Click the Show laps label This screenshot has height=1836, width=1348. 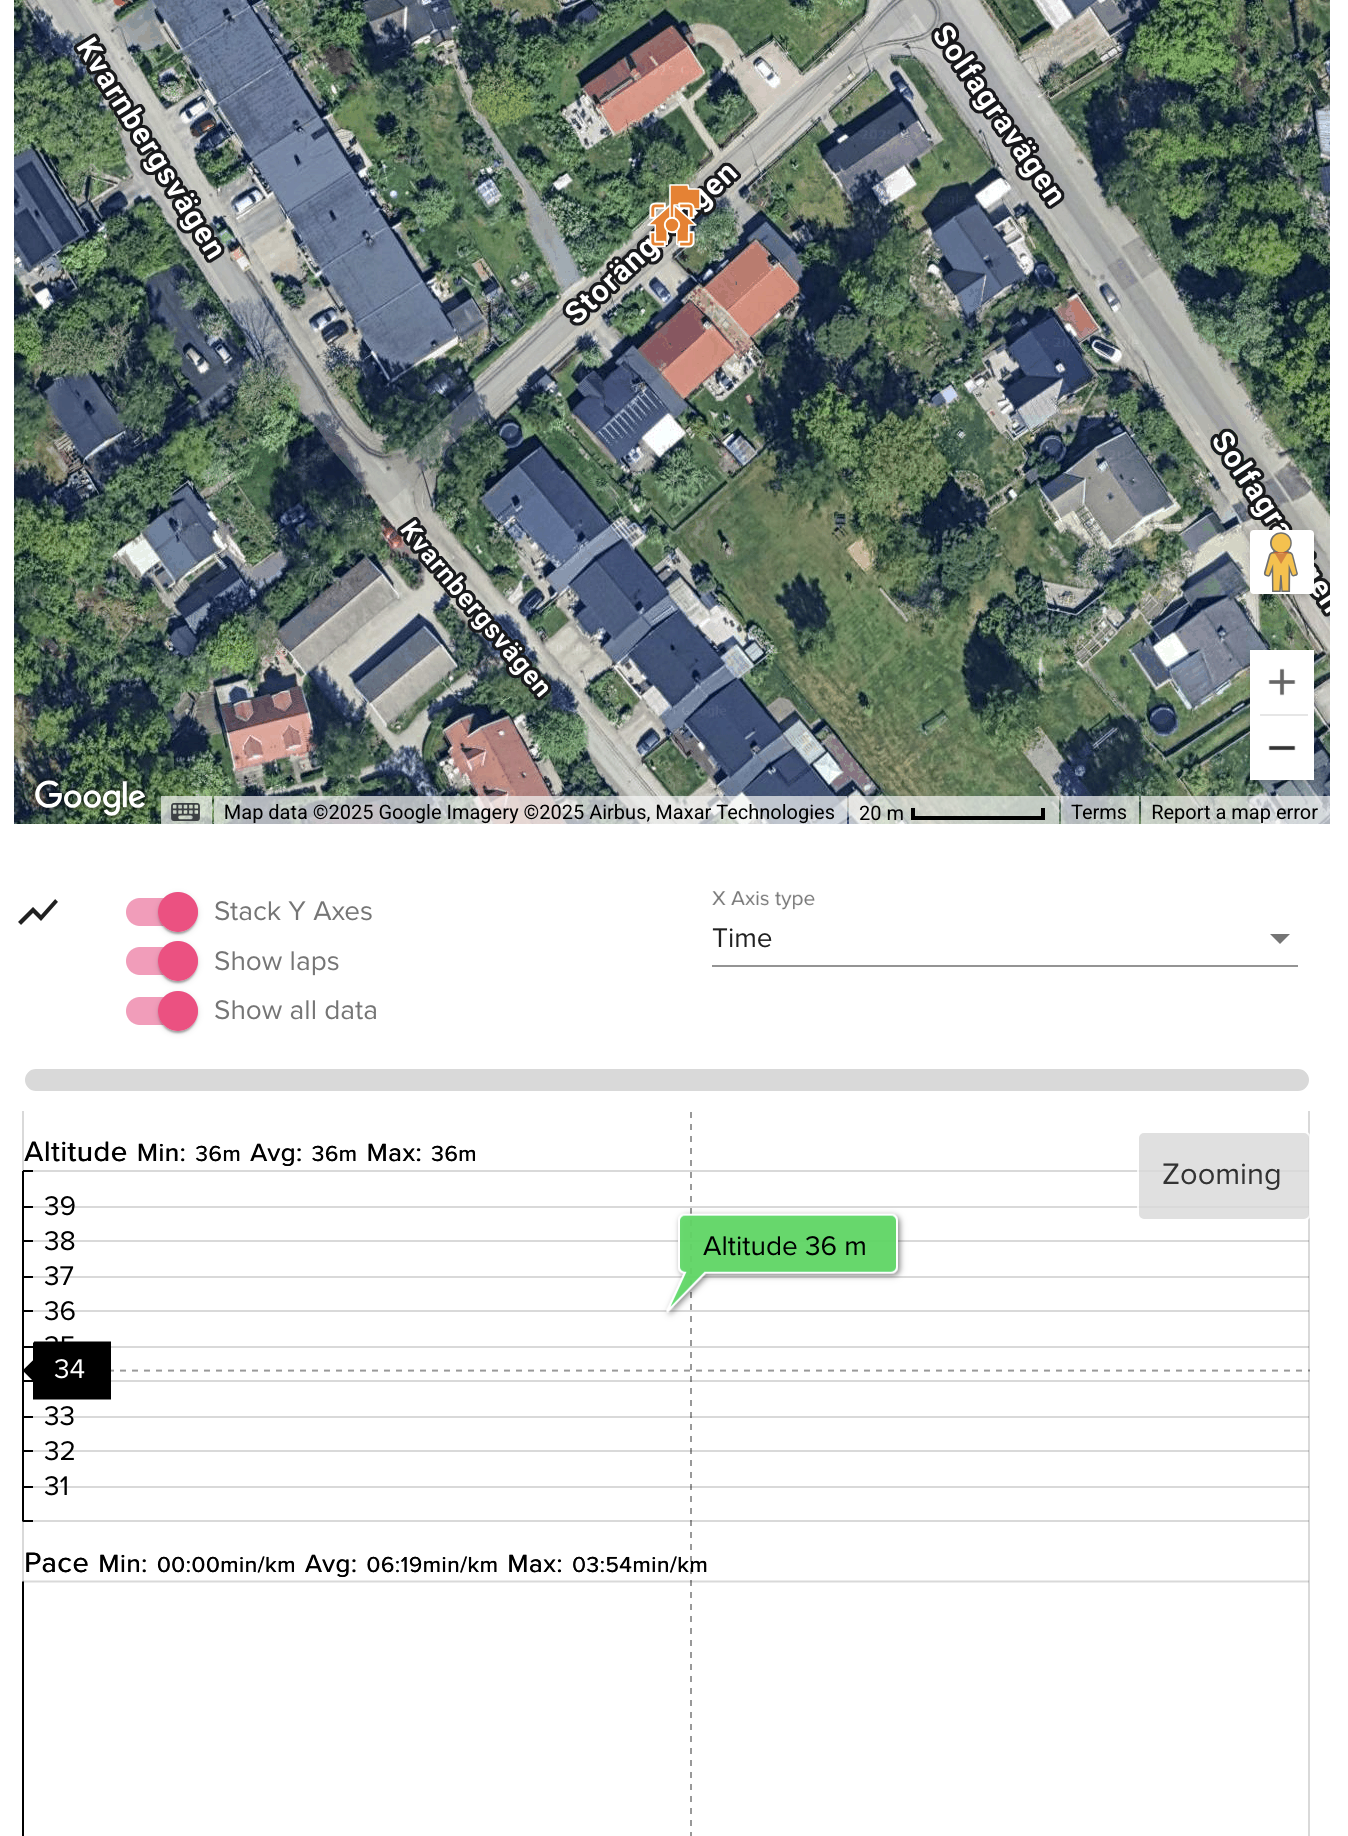276,961
